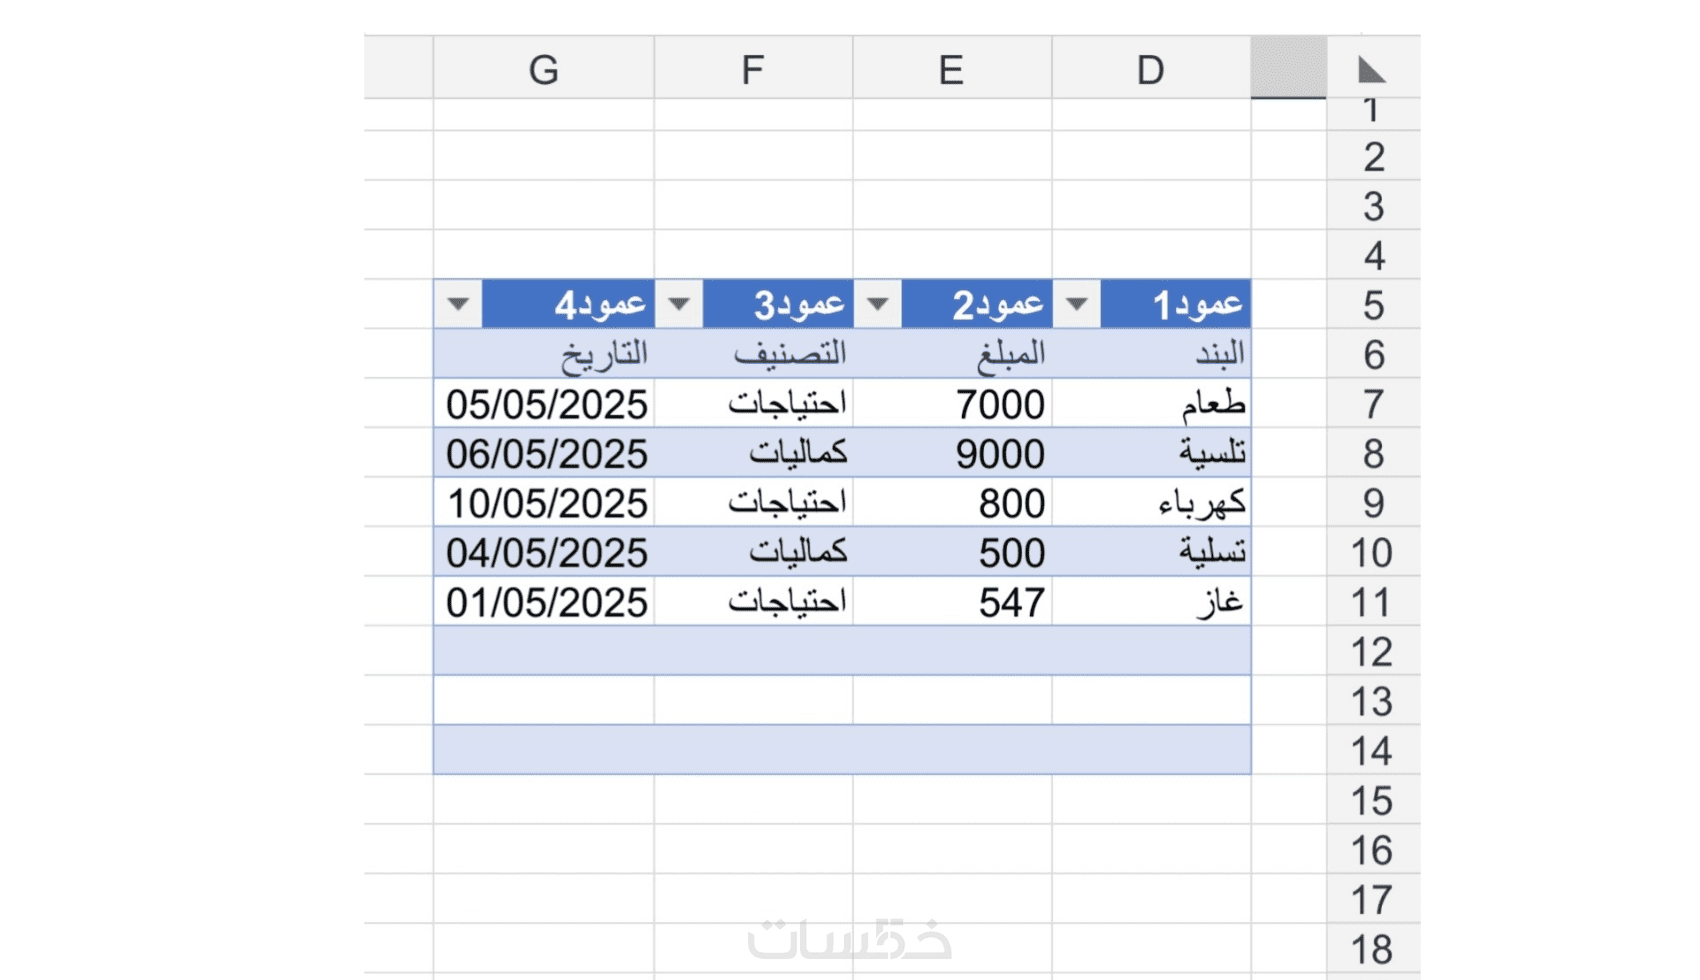Select the date cell 01/05/2025
Screen dimensions: 1700x980
tap(546, 602)
